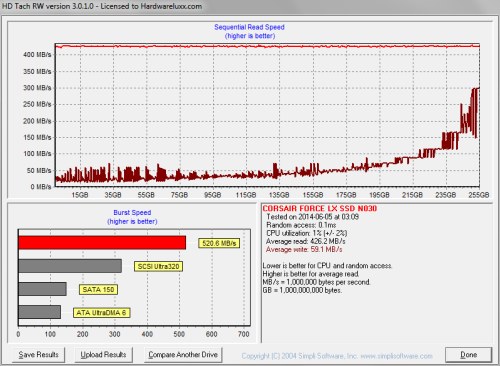Click the Lower is better for CPU note
Image resolution: width=500 pixels, height=366 pixels.
point(327,266)
